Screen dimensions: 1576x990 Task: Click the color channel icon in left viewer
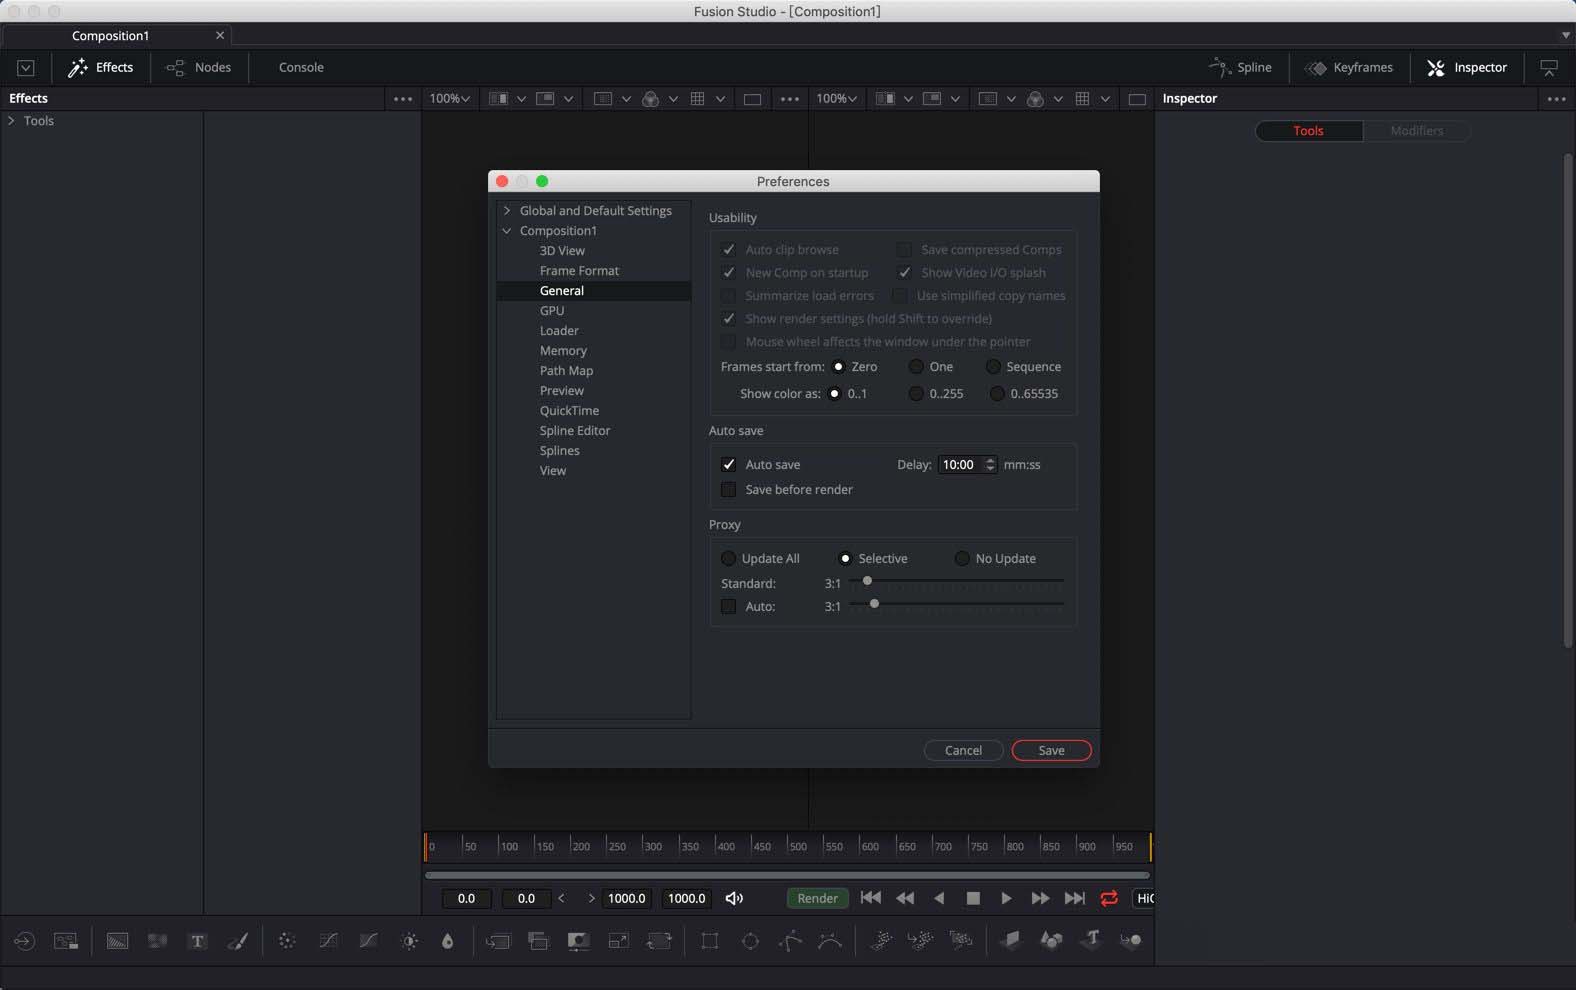point(651,99)
